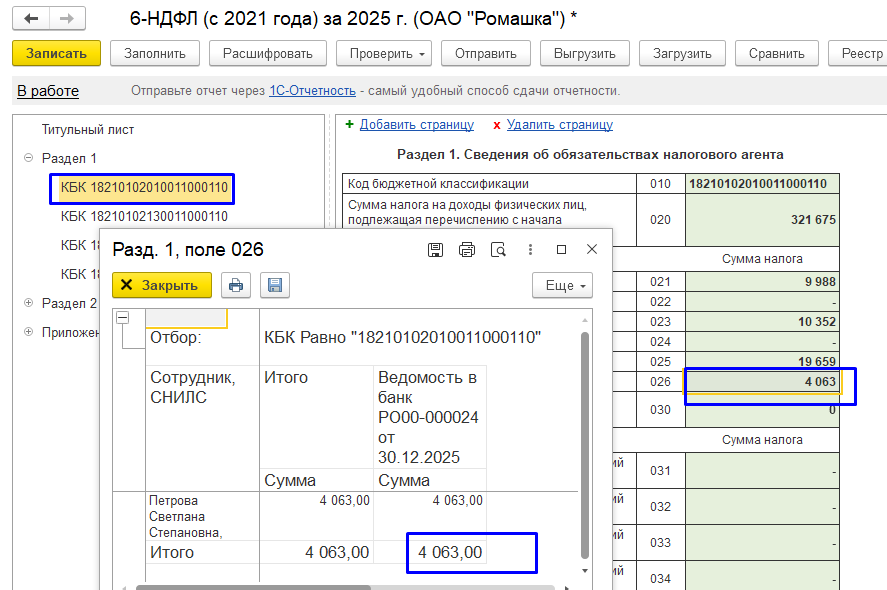Click green plus to add page
This screenshot has height=590, width=887.
point(349,125)
